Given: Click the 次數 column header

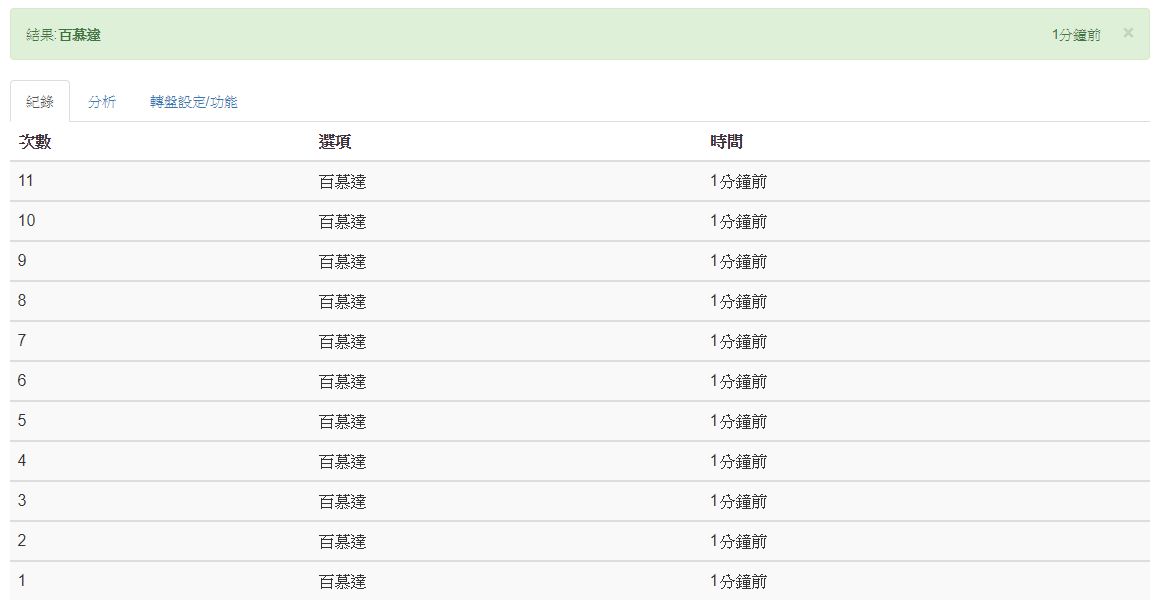Looking at the screenshot, I should pyautogui.click(x=34, y=141).
